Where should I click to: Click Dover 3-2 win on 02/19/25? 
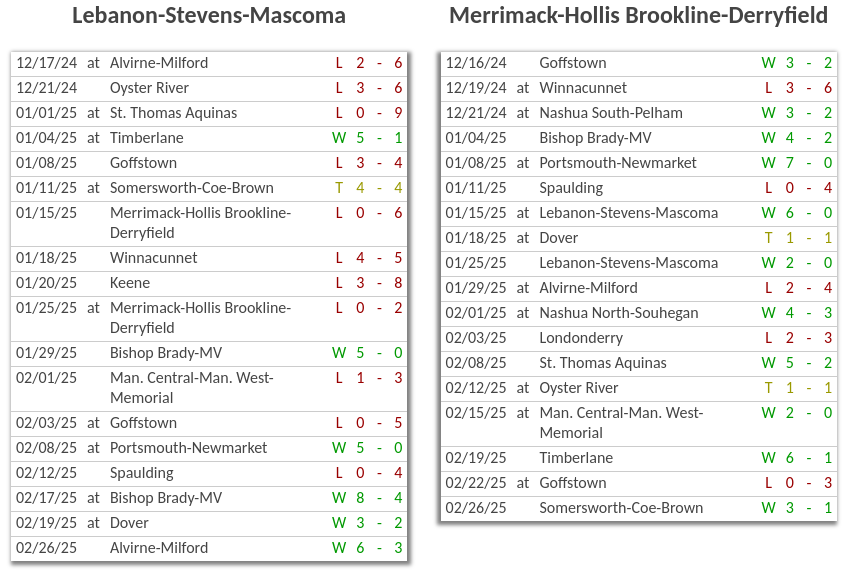coord(128,523)
